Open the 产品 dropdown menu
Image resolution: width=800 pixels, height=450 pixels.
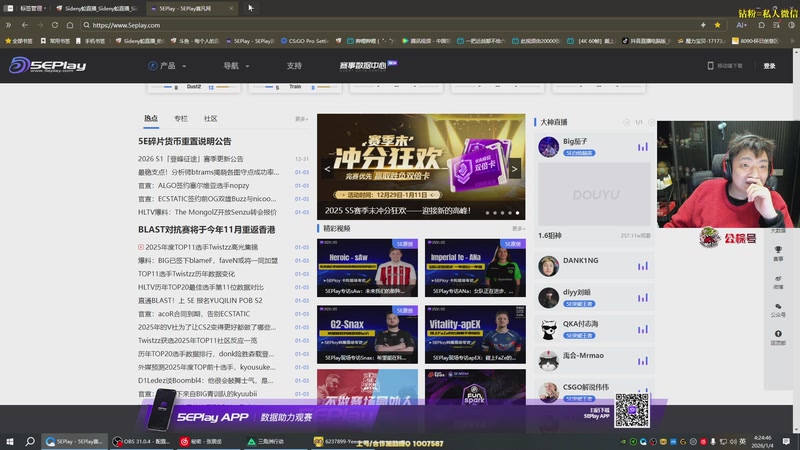click(x=167, y=66)
